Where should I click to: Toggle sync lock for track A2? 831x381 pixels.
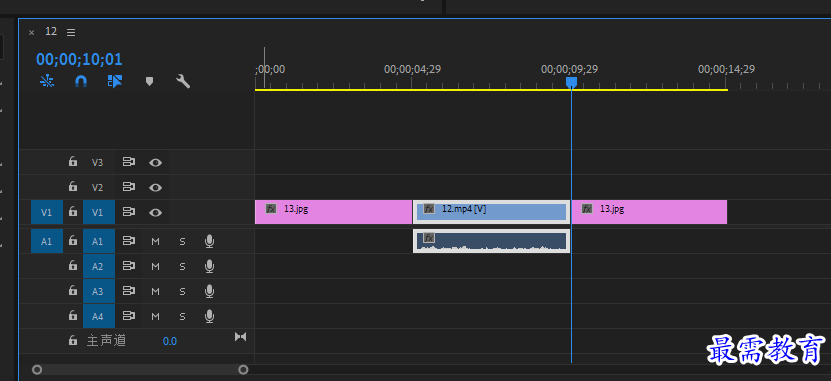click(x=129, y=266)
